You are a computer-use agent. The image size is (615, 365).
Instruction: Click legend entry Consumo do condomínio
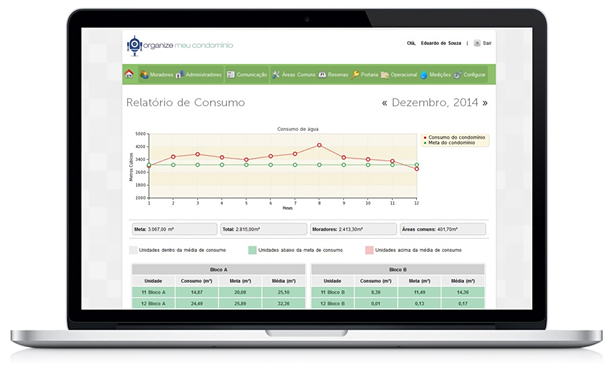(454, 138)
